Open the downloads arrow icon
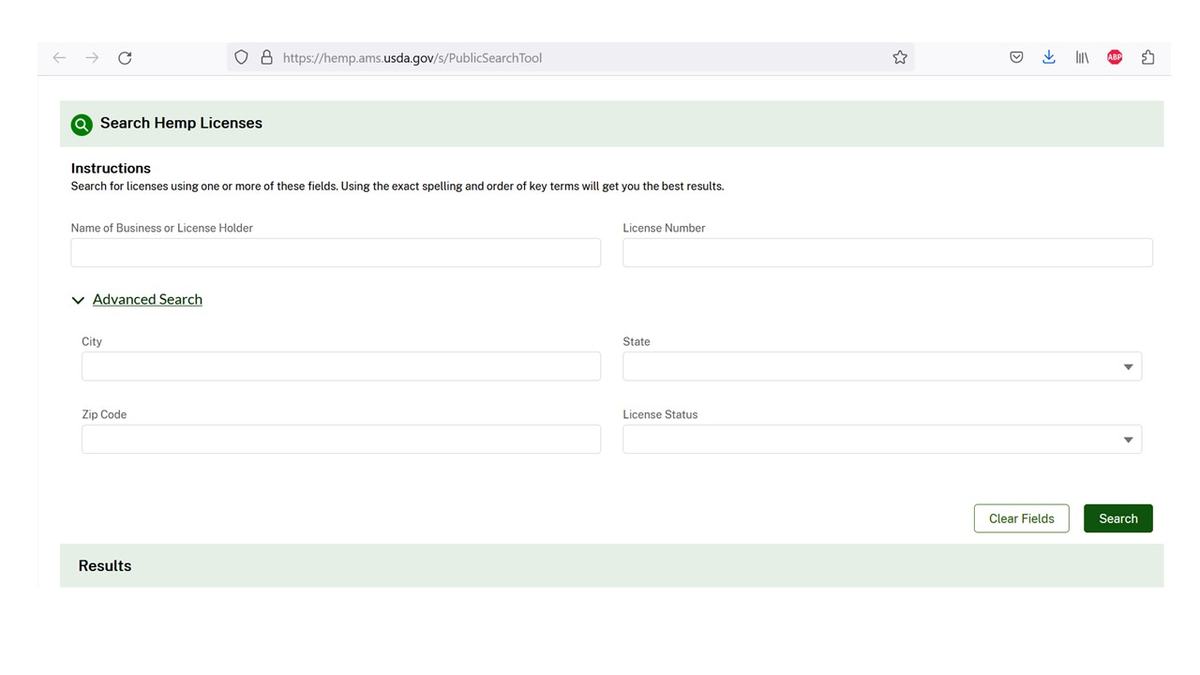Viewport: 1200px width, 675px height. (x=1049, y=58)
